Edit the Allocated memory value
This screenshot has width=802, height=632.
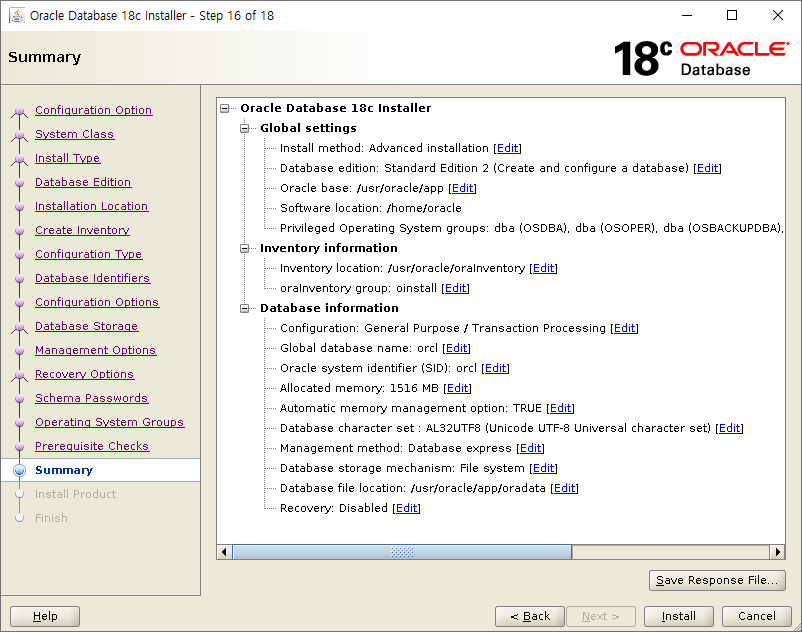[x=457, y=388]
